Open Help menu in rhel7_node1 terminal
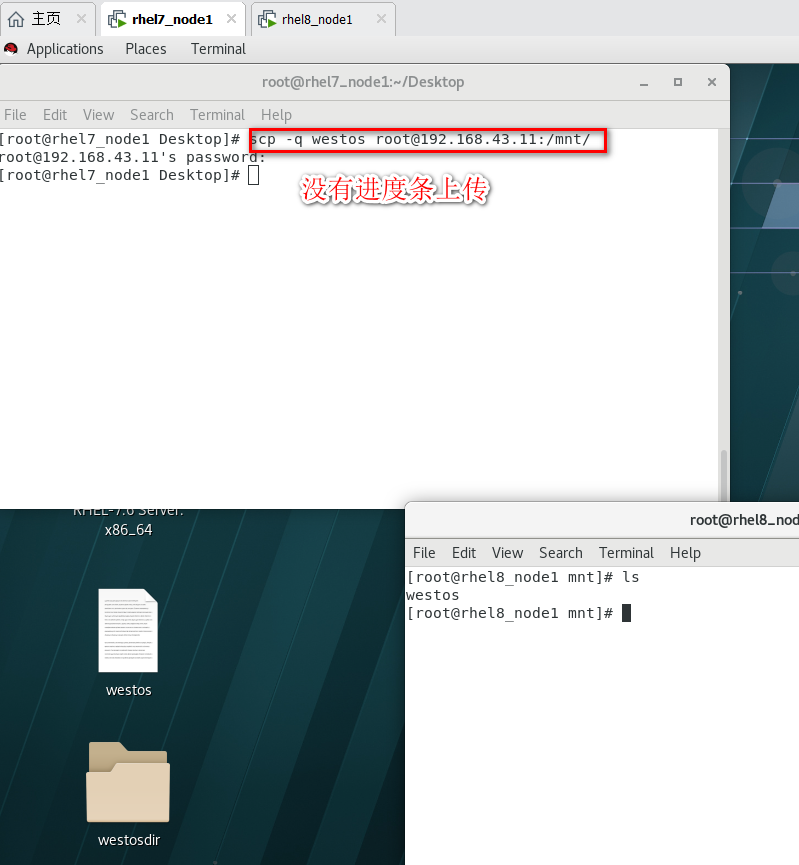 pyautogui.click(x=276, y=115)
